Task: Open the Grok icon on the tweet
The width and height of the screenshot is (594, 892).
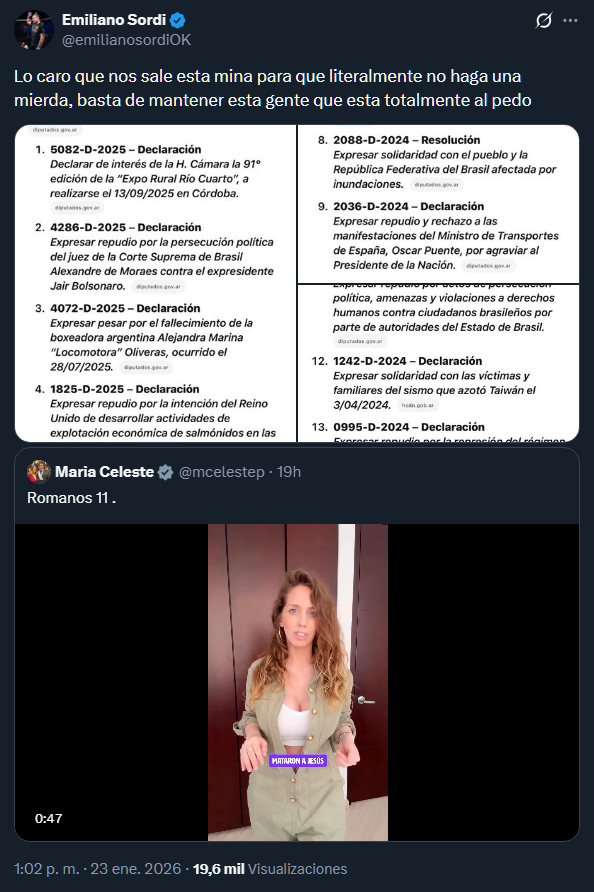Action: tap(544, 20)
